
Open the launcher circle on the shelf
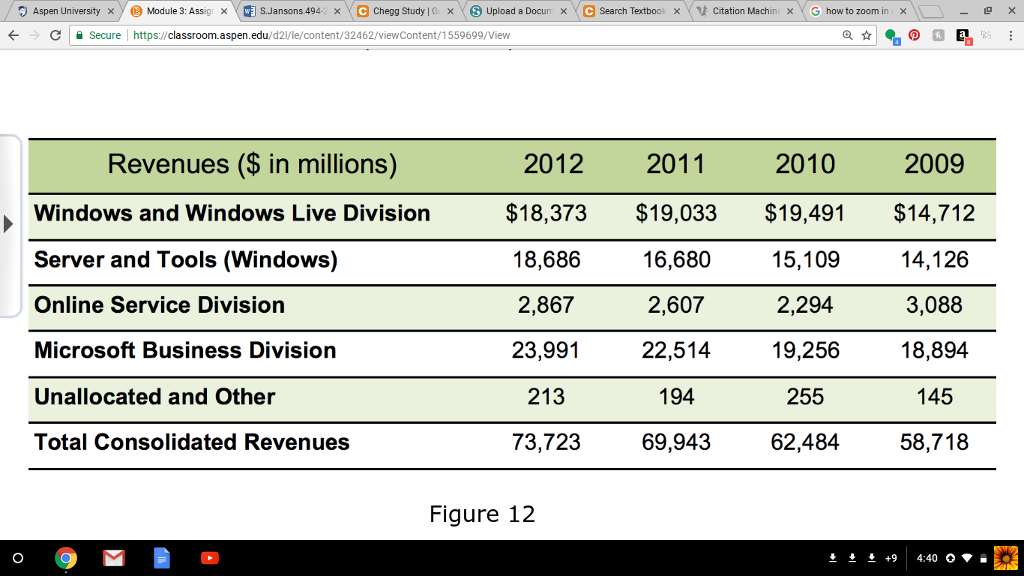18,558
